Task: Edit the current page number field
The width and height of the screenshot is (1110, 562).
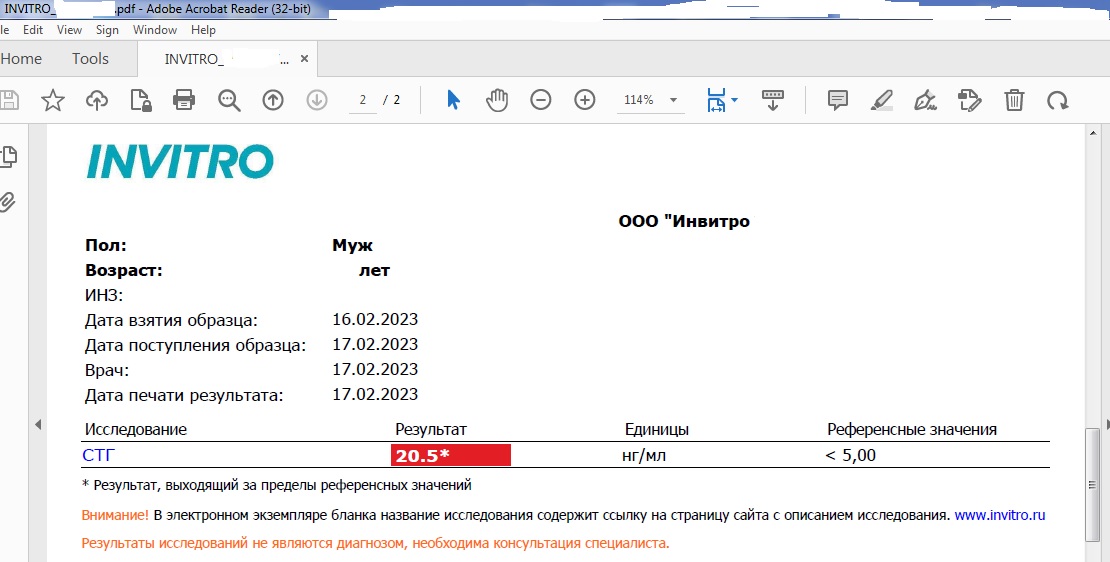Action: 363,100
